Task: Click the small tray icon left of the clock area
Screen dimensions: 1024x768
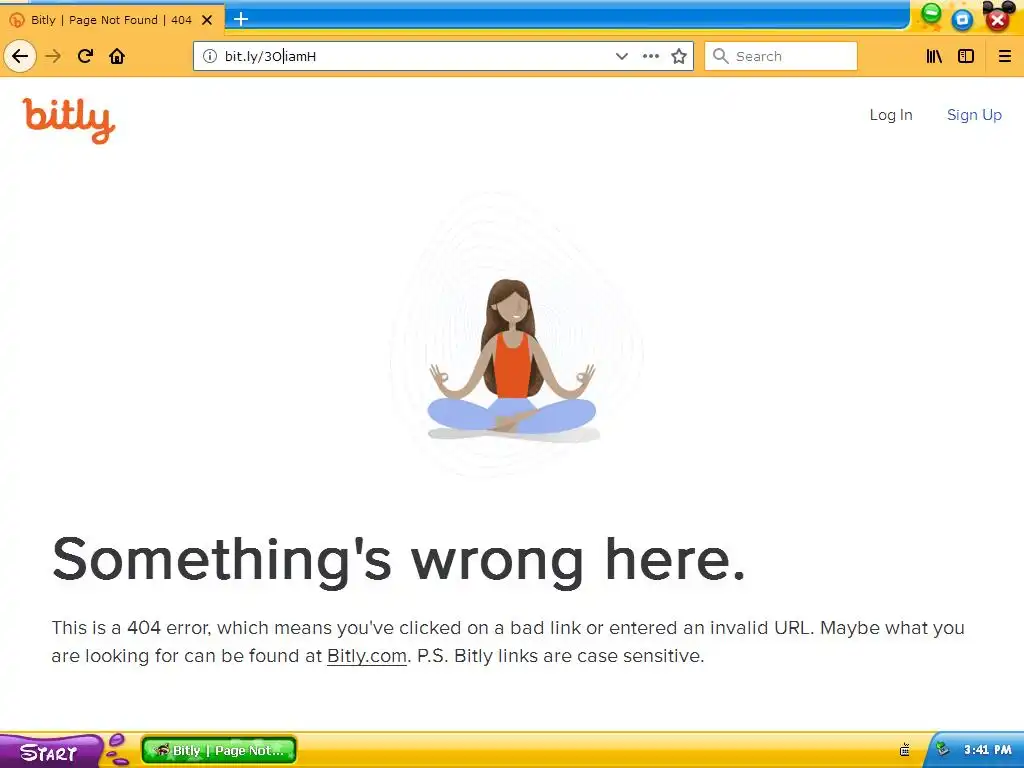Action: click(904, 750)
